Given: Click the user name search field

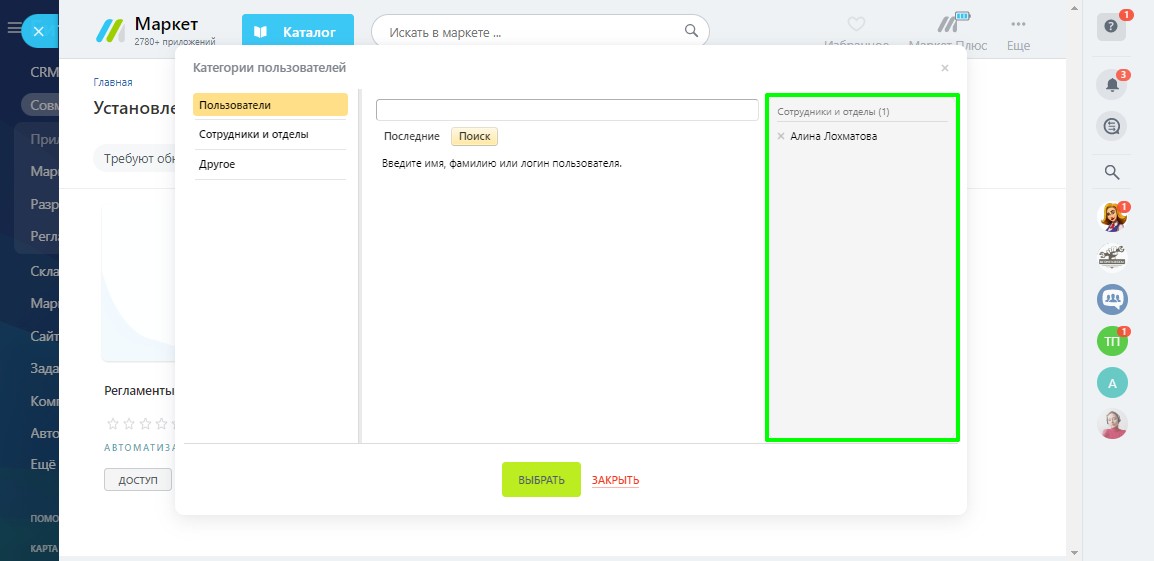Looking at the screenshot, I should pos(566,110).
